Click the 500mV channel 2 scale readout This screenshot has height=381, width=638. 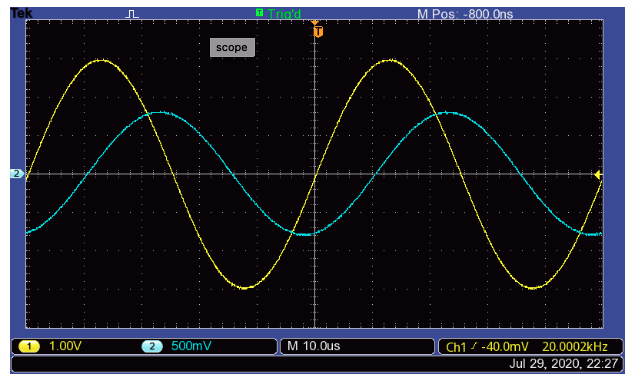(191, 346)
